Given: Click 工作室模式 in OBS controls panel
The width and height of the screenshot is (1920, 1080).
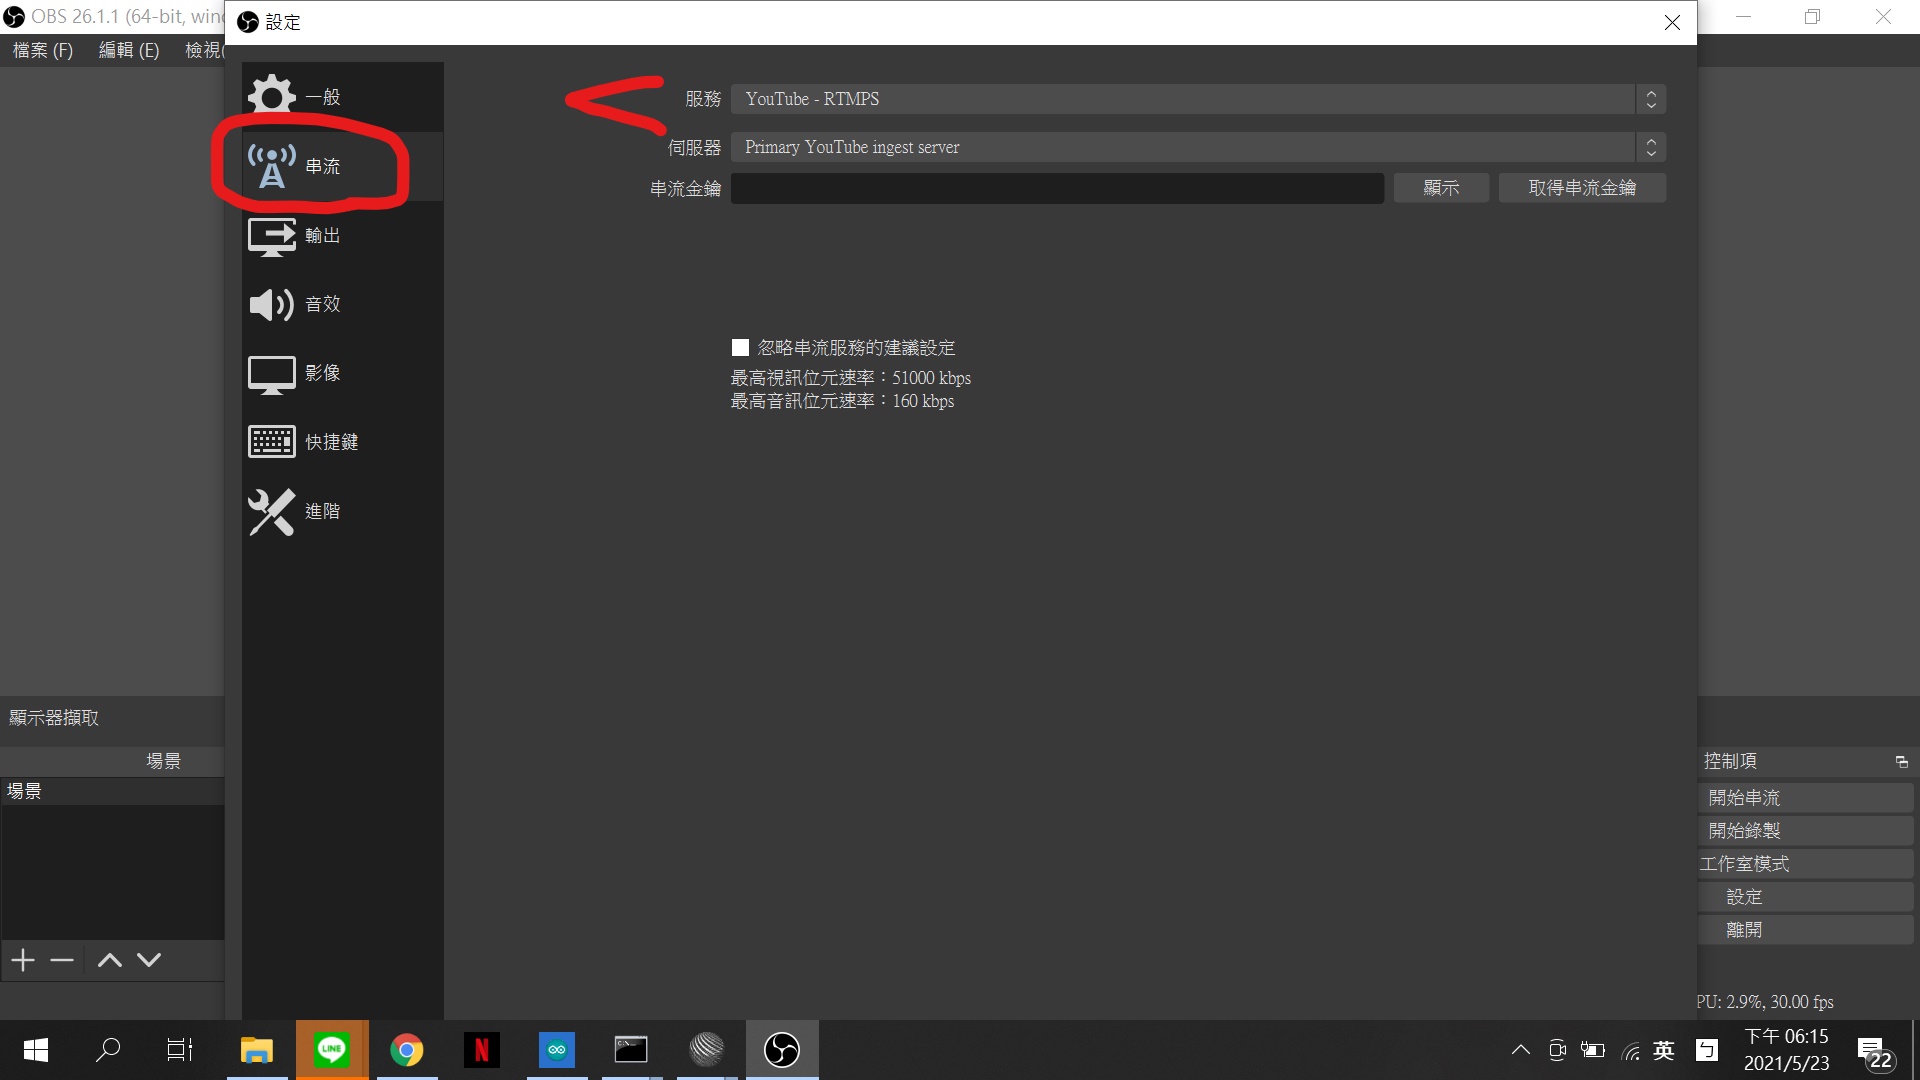Looking at the screenshot, I should pos(1805,864).
